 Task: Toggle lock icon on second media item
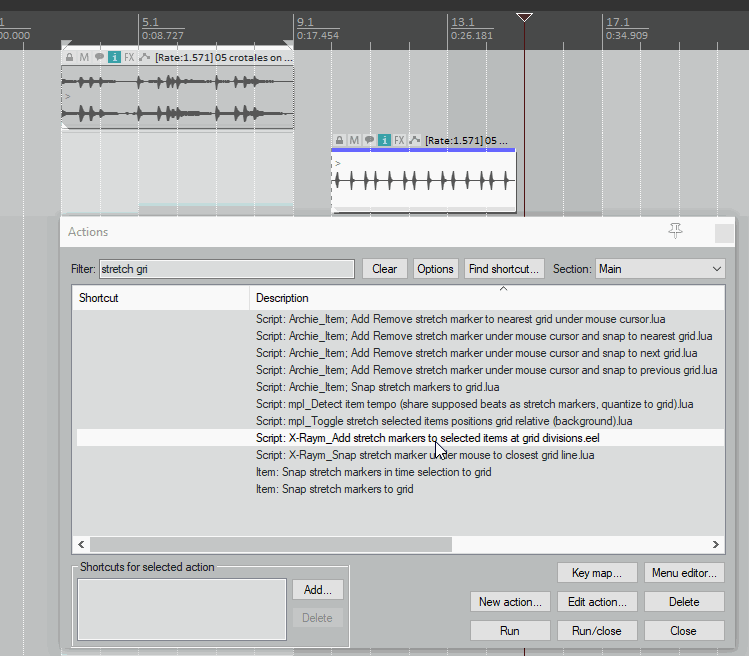339,141
